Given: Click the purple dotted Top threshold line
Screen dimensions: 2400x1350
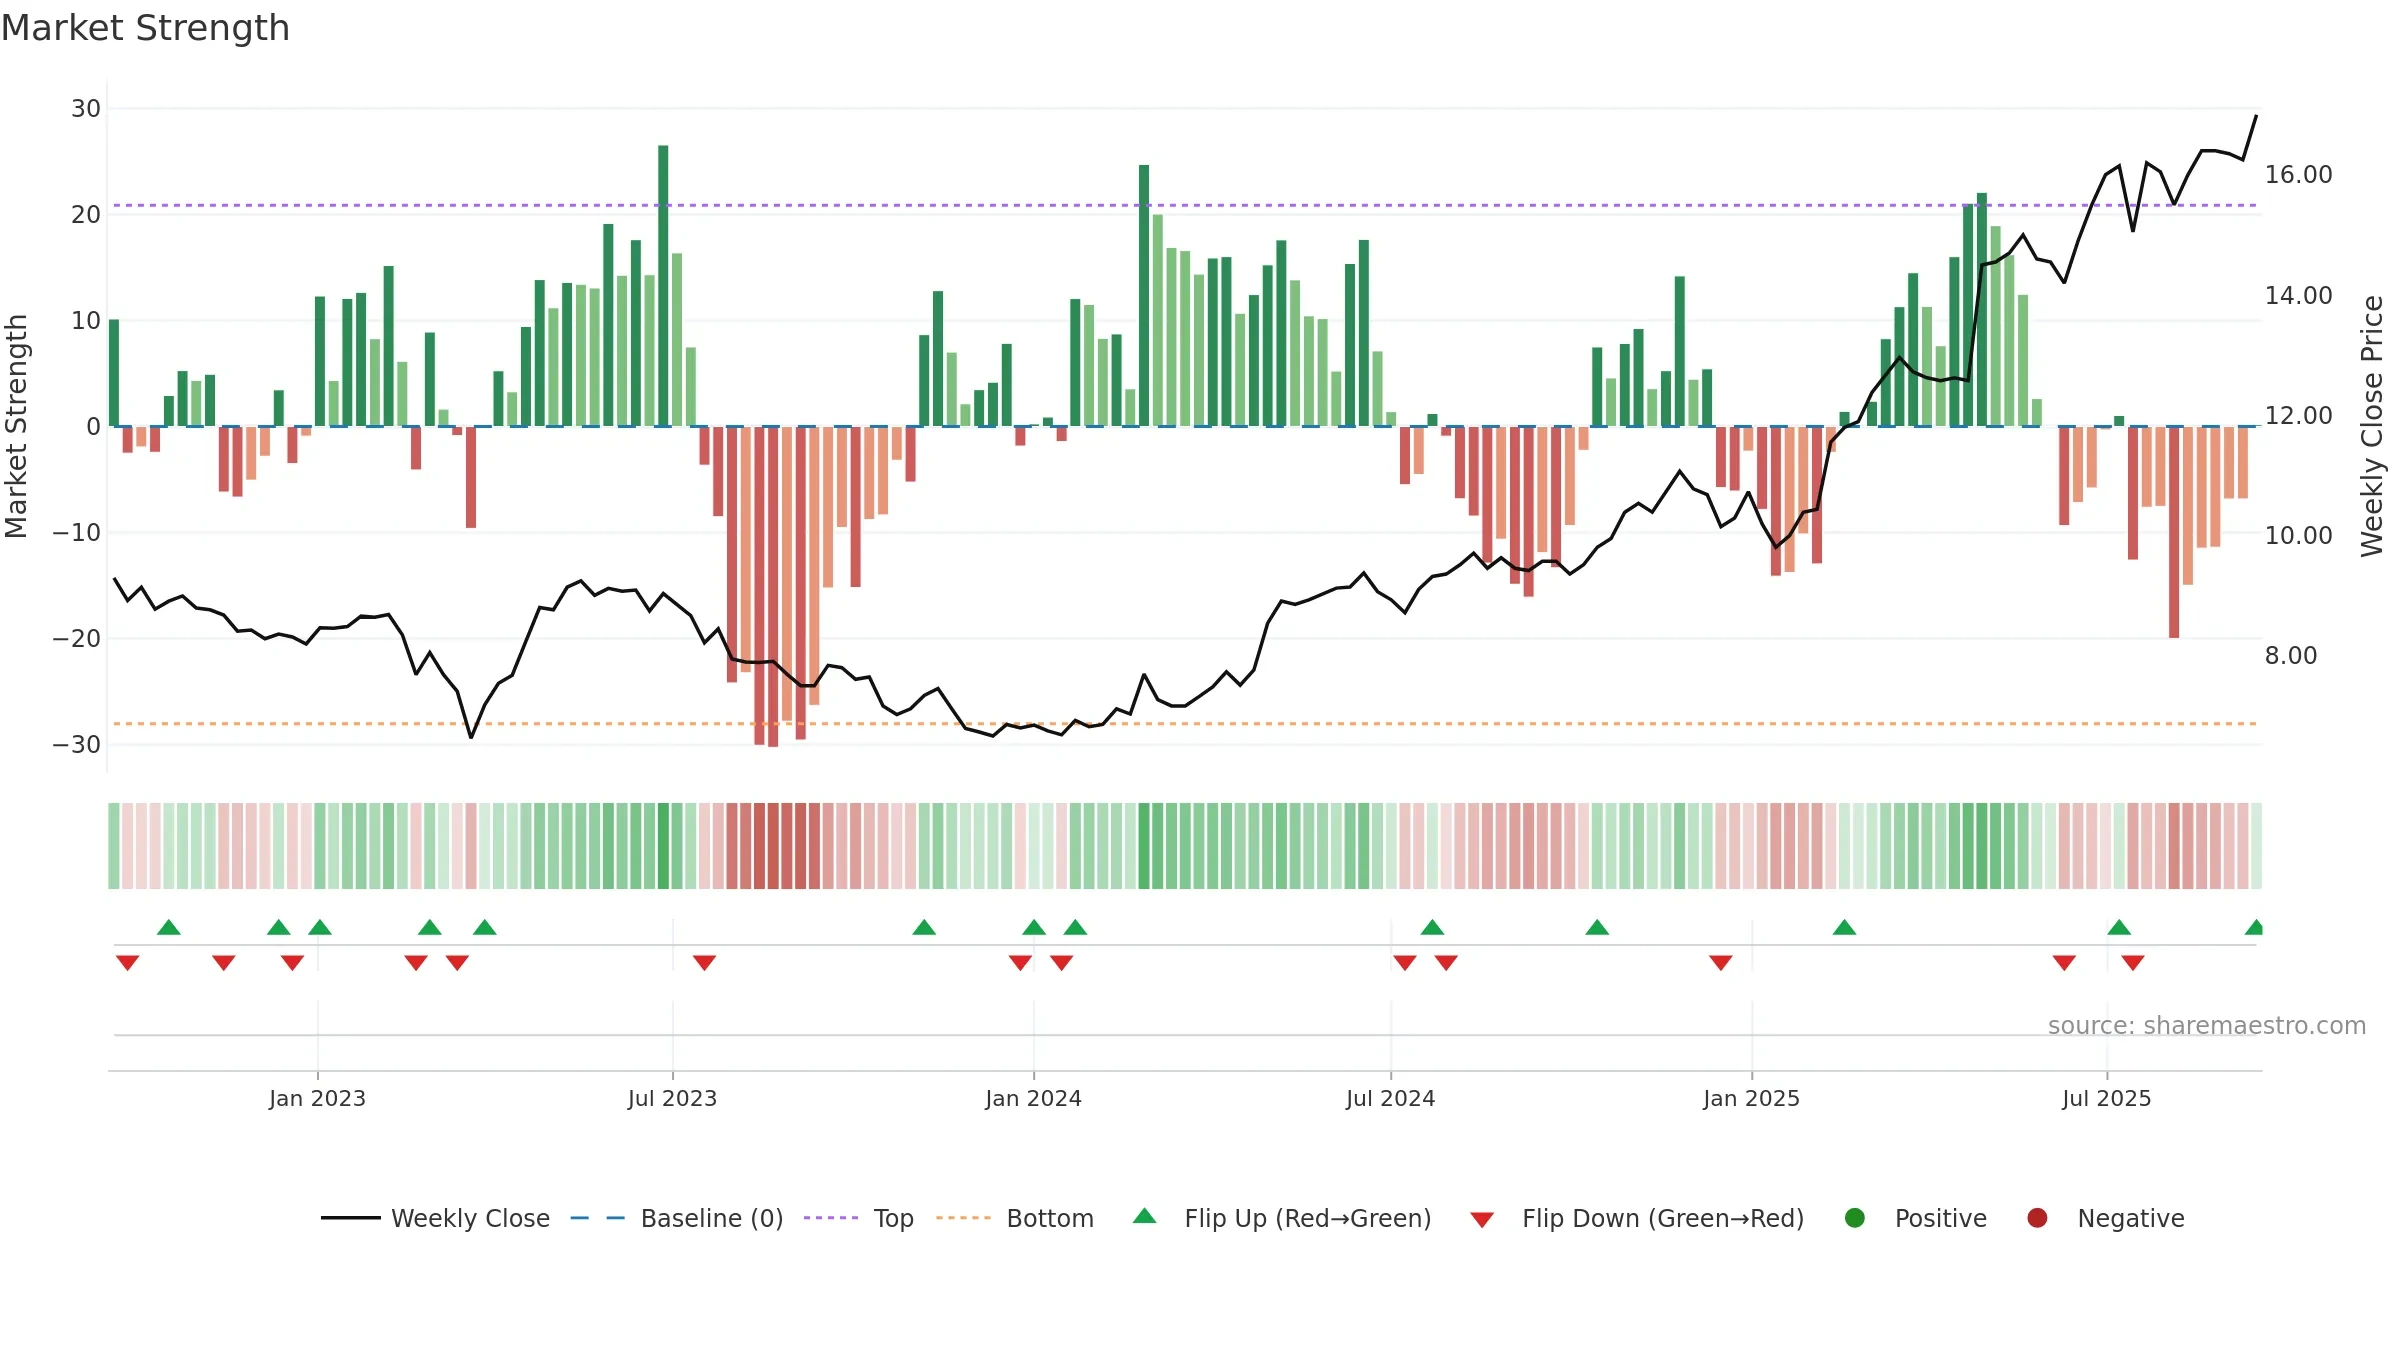Looking at the screenshot, I should point(1185,205).
